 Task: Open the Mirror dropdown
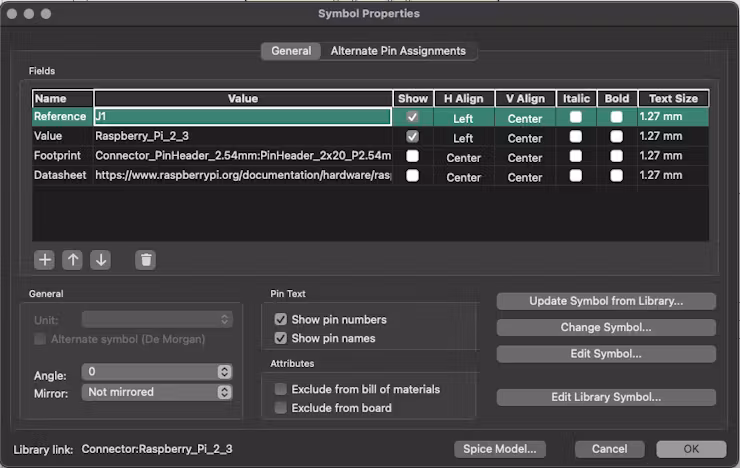158,392
